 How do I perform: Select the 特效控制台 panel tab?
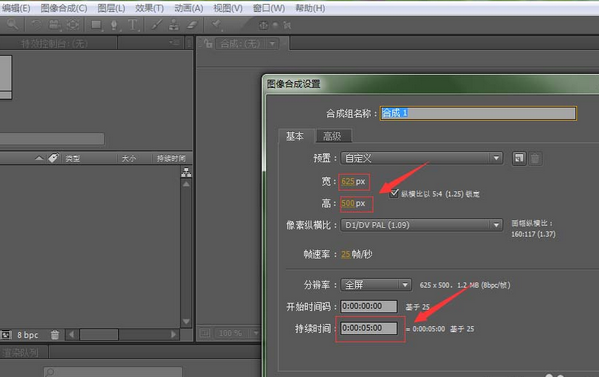point(55,44)
